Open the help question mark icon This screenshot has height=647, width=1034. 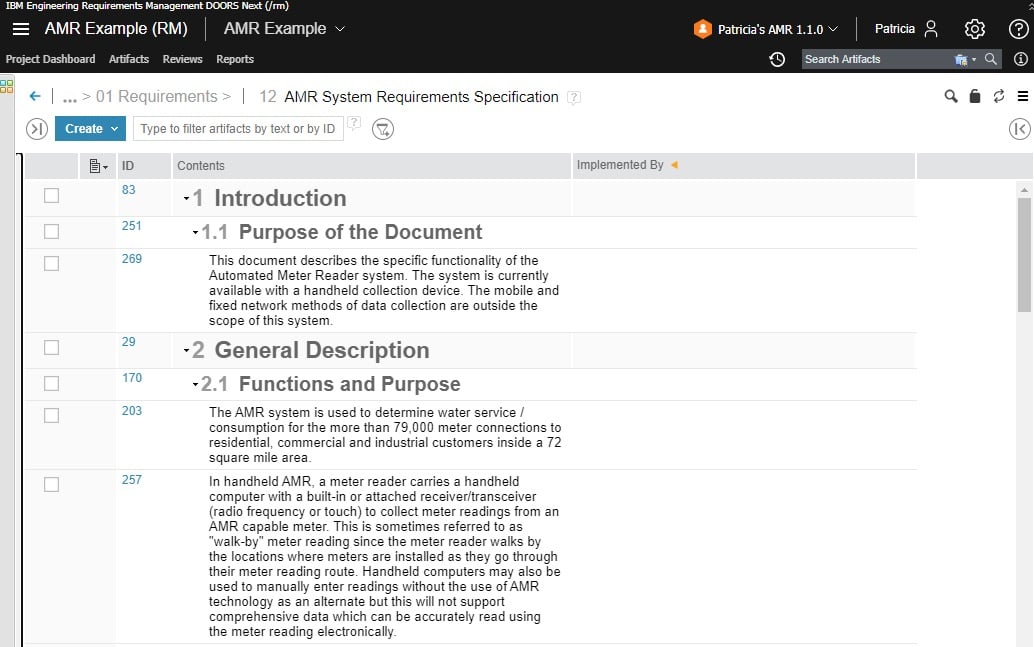coord(1017,29)
